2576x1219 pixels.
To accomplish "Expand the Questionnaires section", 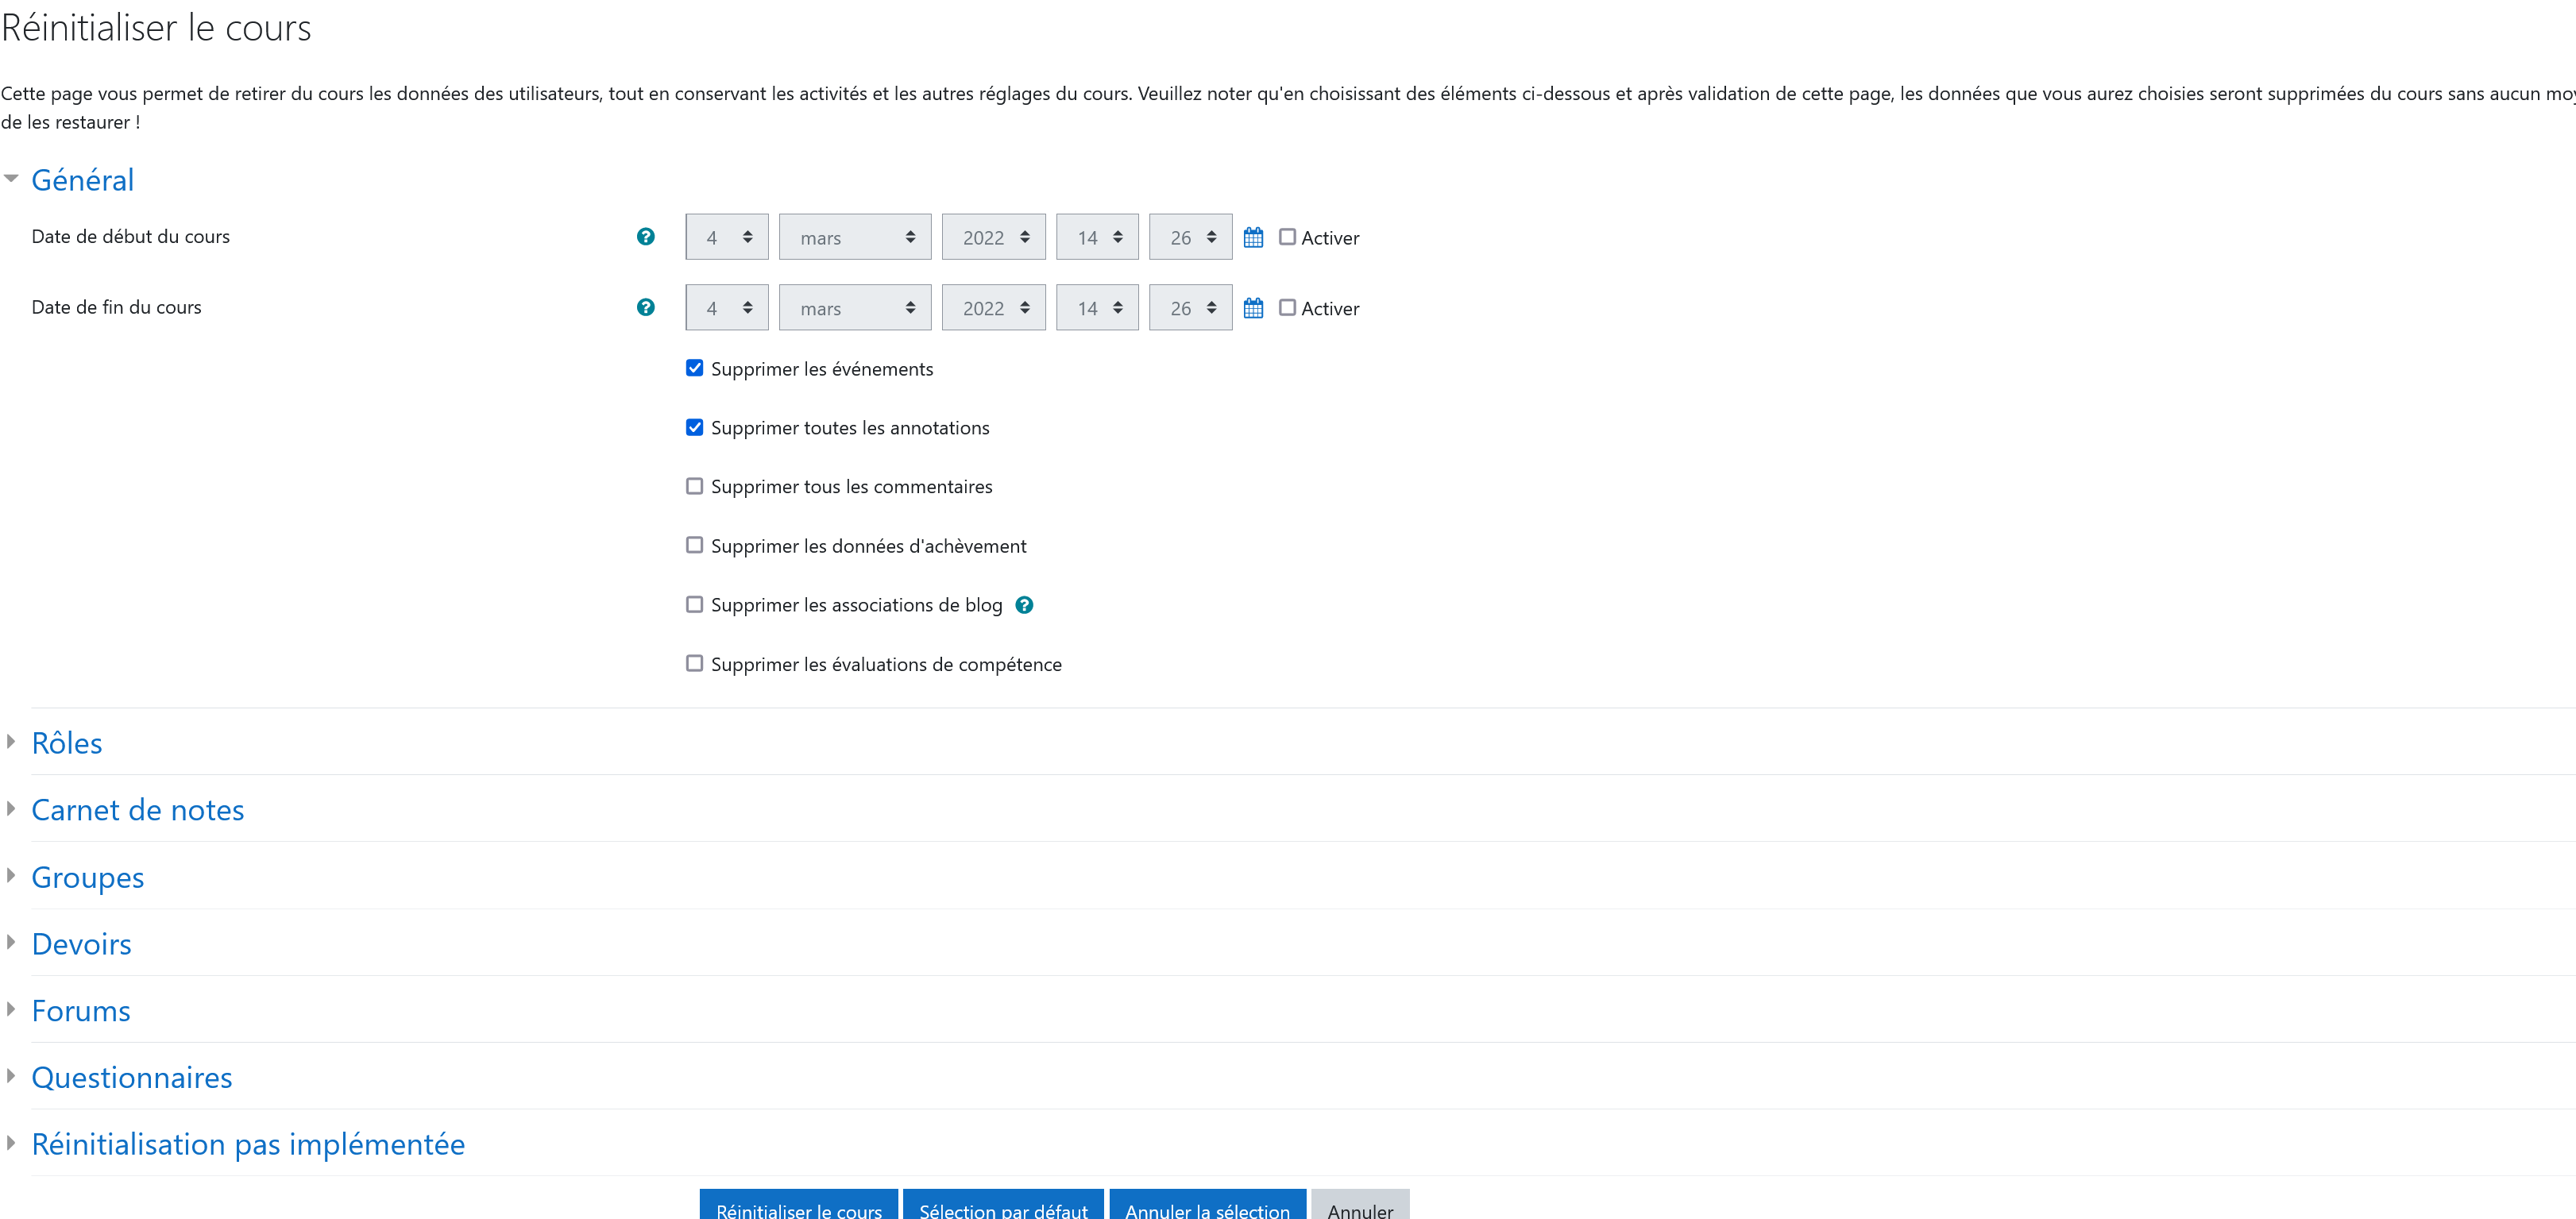I will pos(132,1078).
